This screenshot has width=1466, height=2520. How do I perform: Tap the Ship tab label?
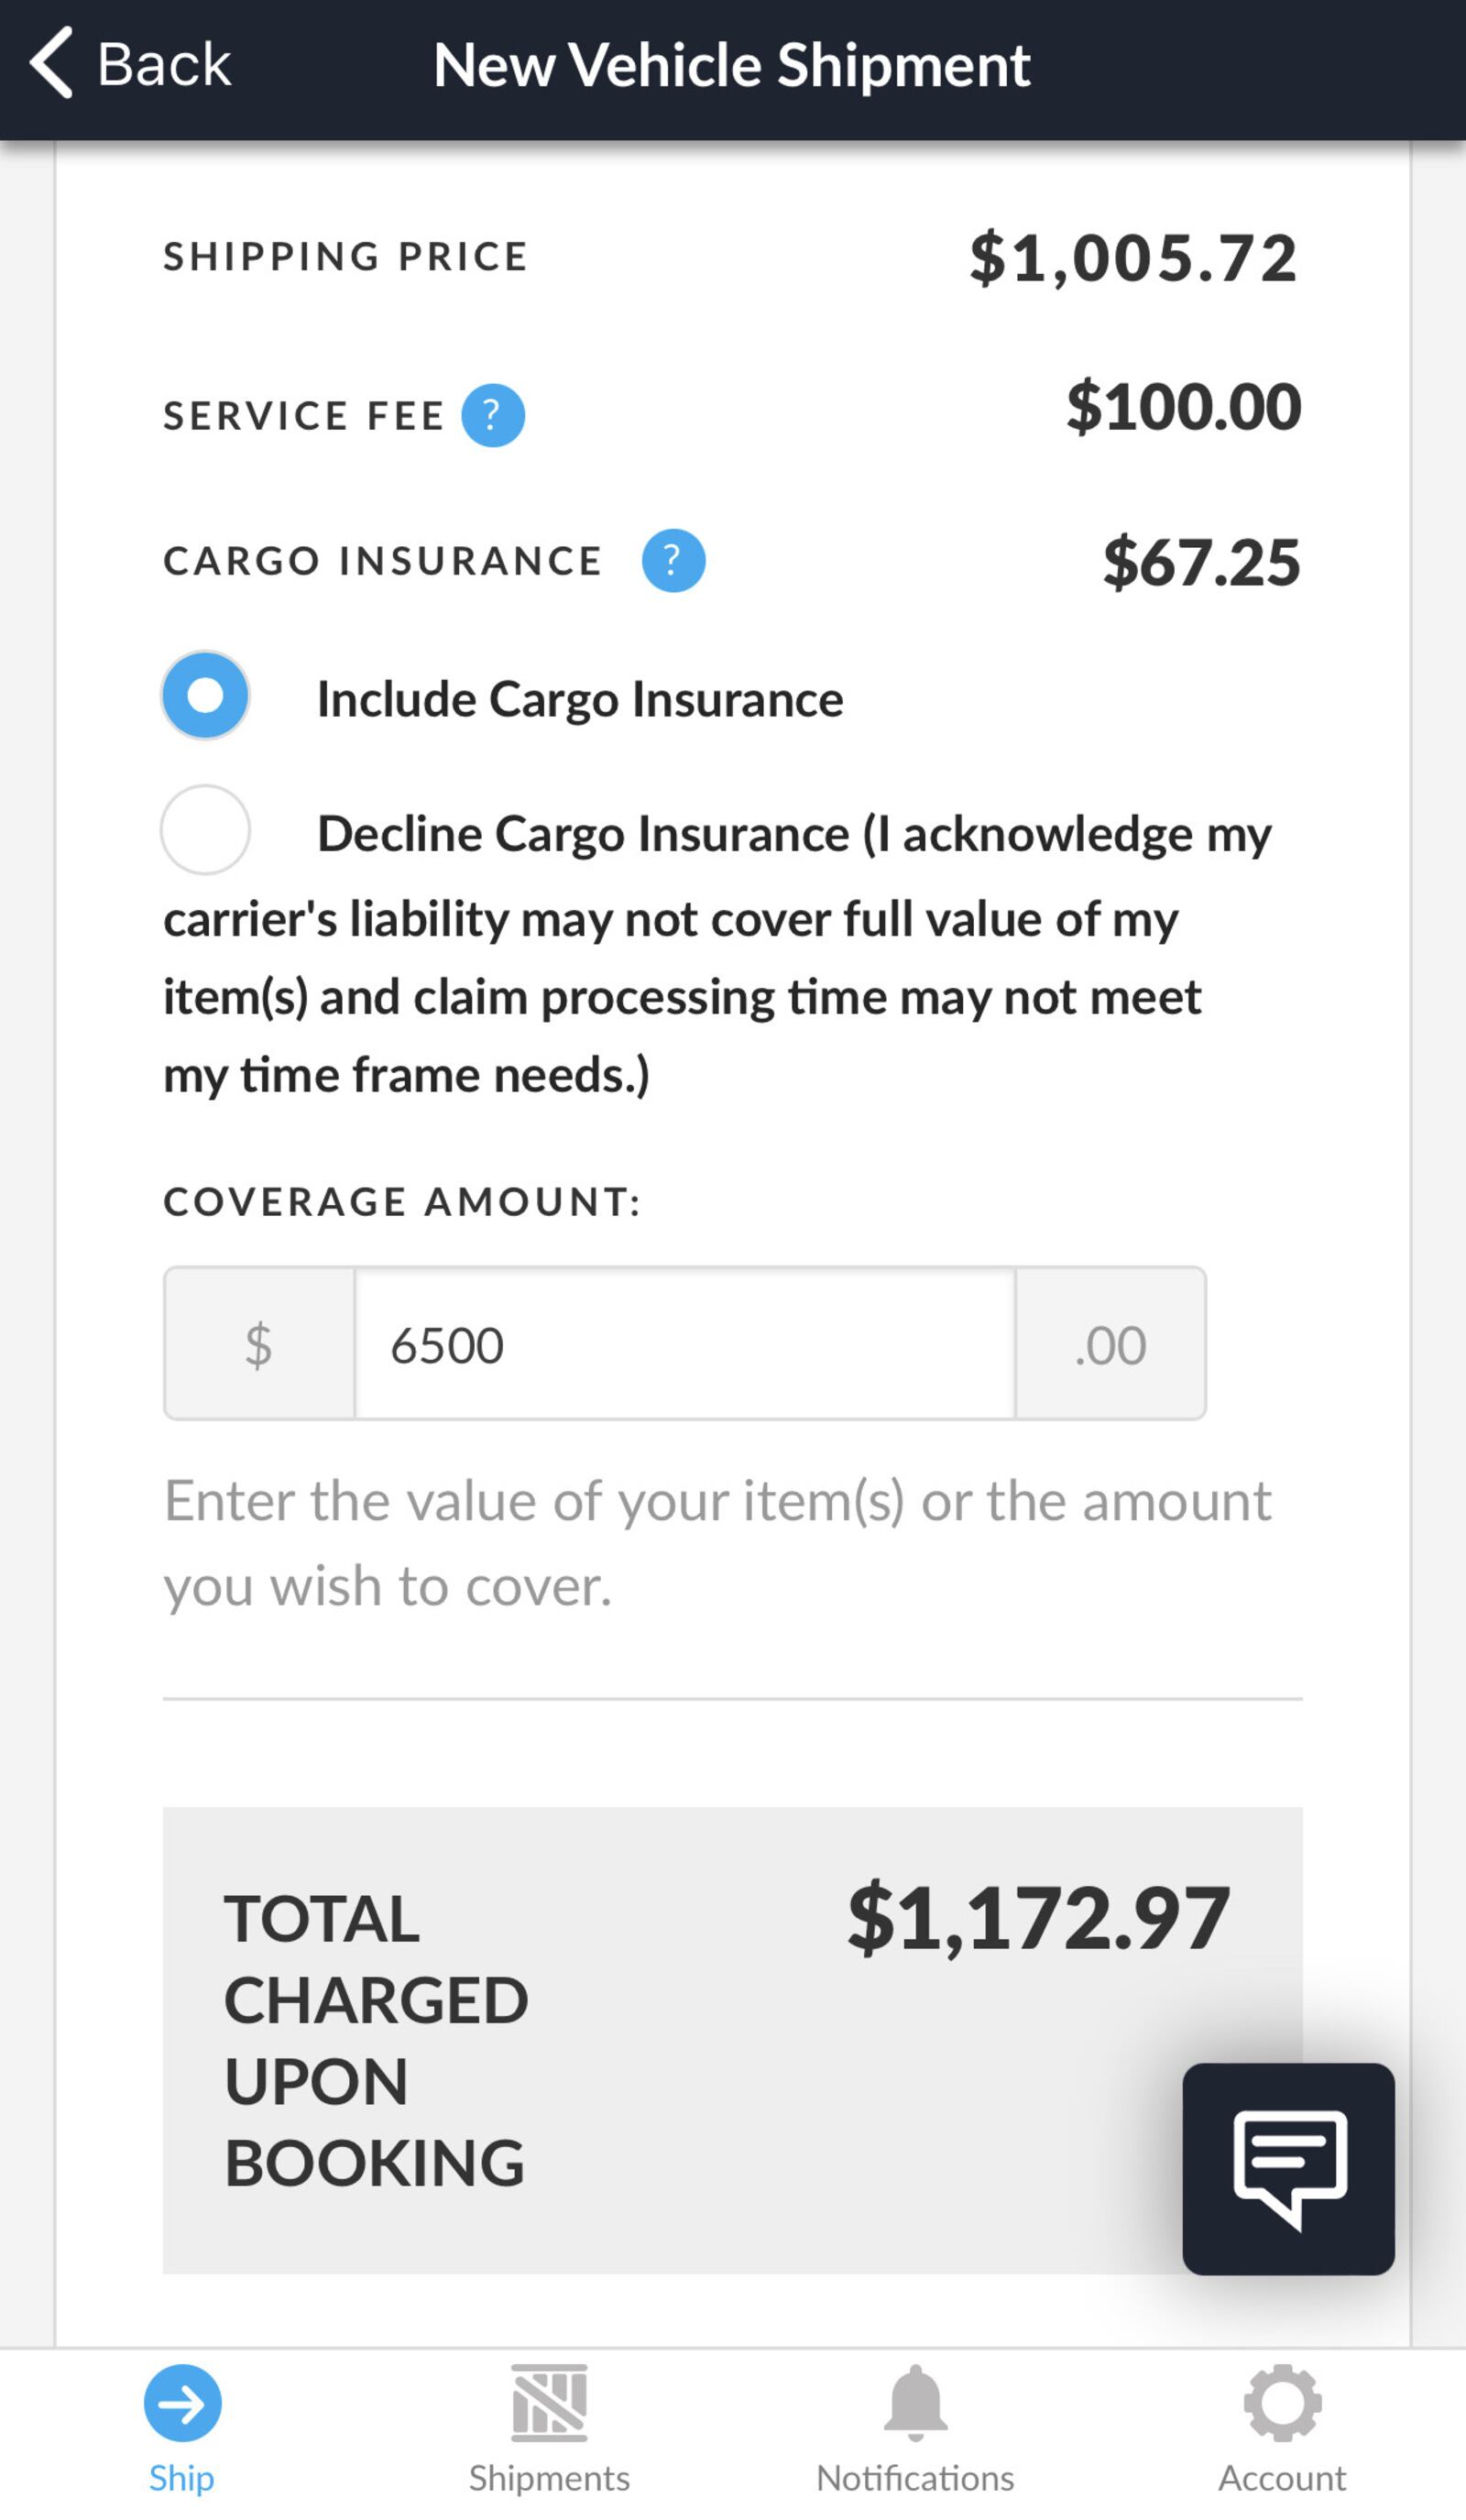182,2478
